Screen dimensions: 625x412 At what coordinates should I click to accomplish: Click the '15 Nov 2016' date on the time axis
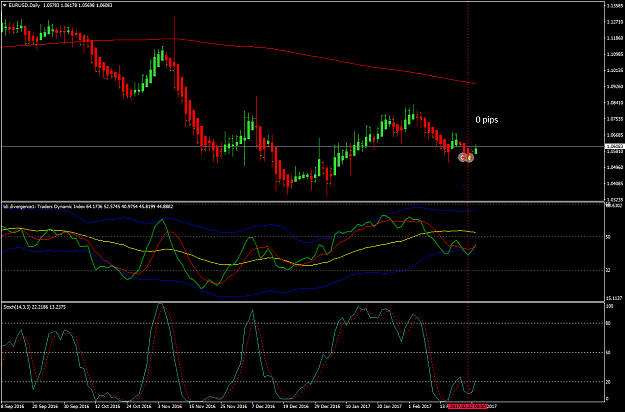(x=201, y=406)
